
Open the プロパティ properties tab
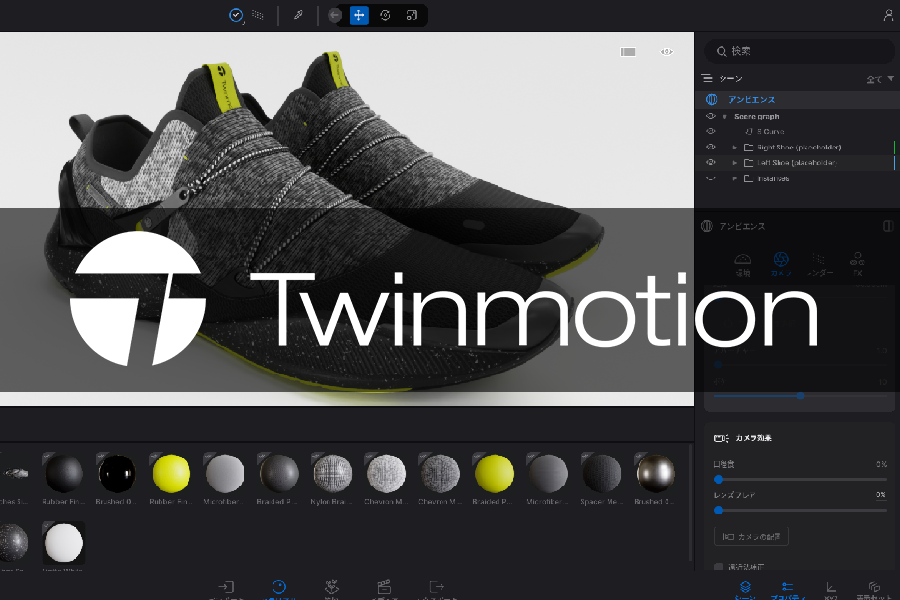(x=788, y=590)
